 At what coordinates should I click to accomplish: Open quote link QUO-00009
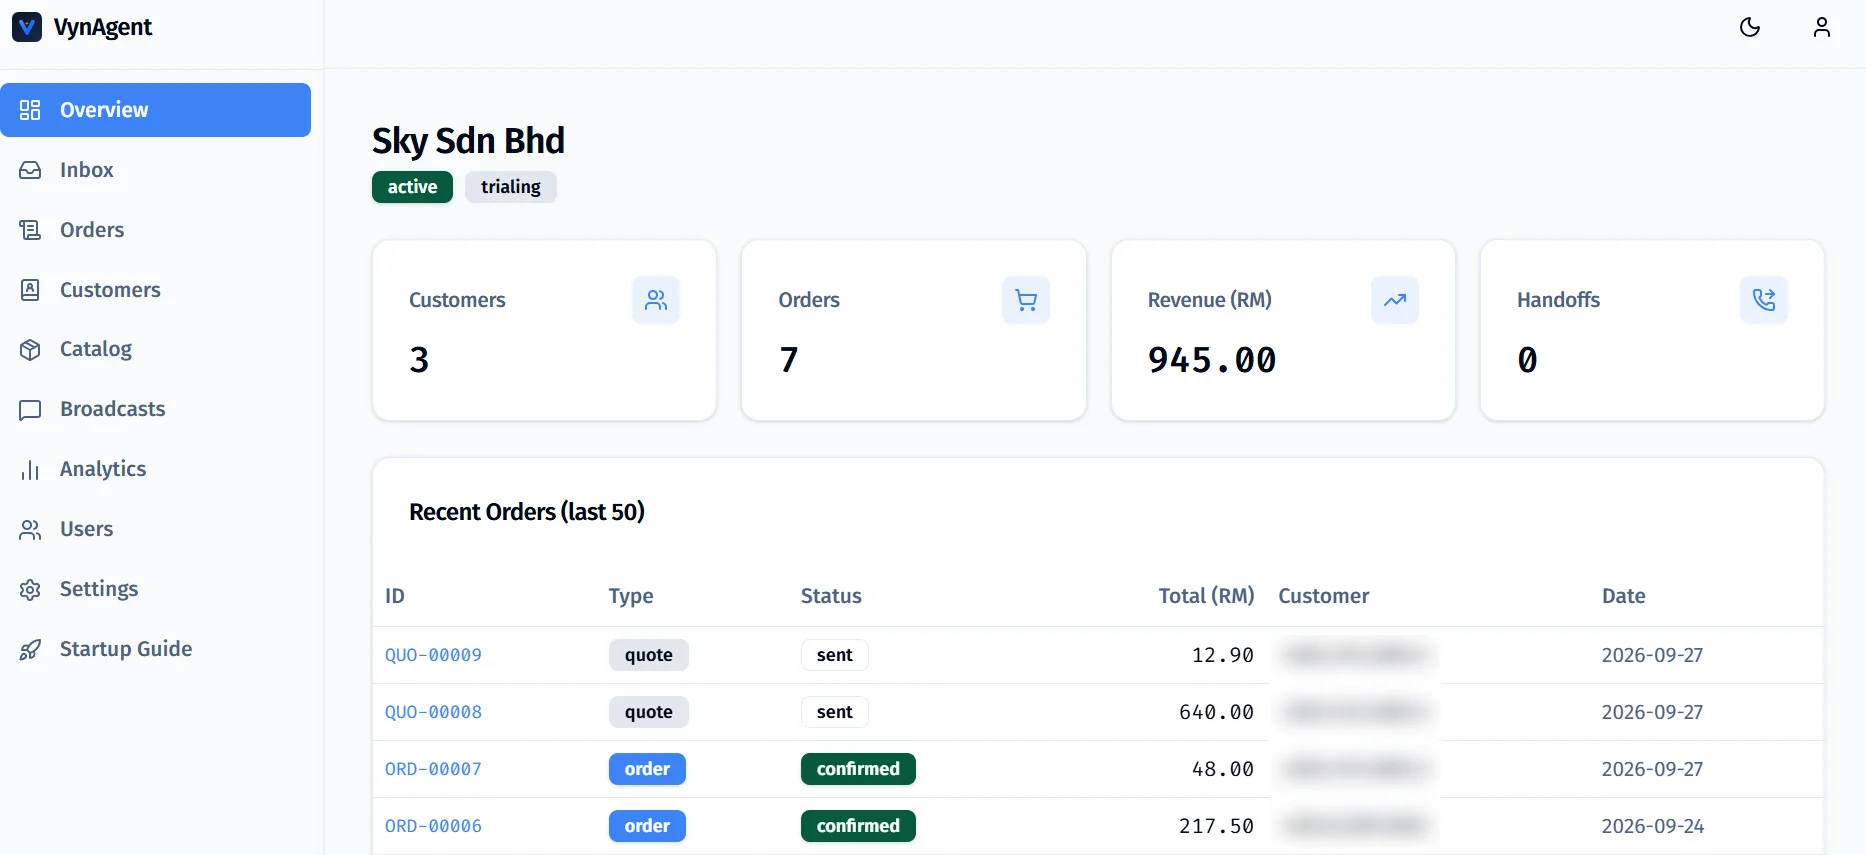coord(433,655)
